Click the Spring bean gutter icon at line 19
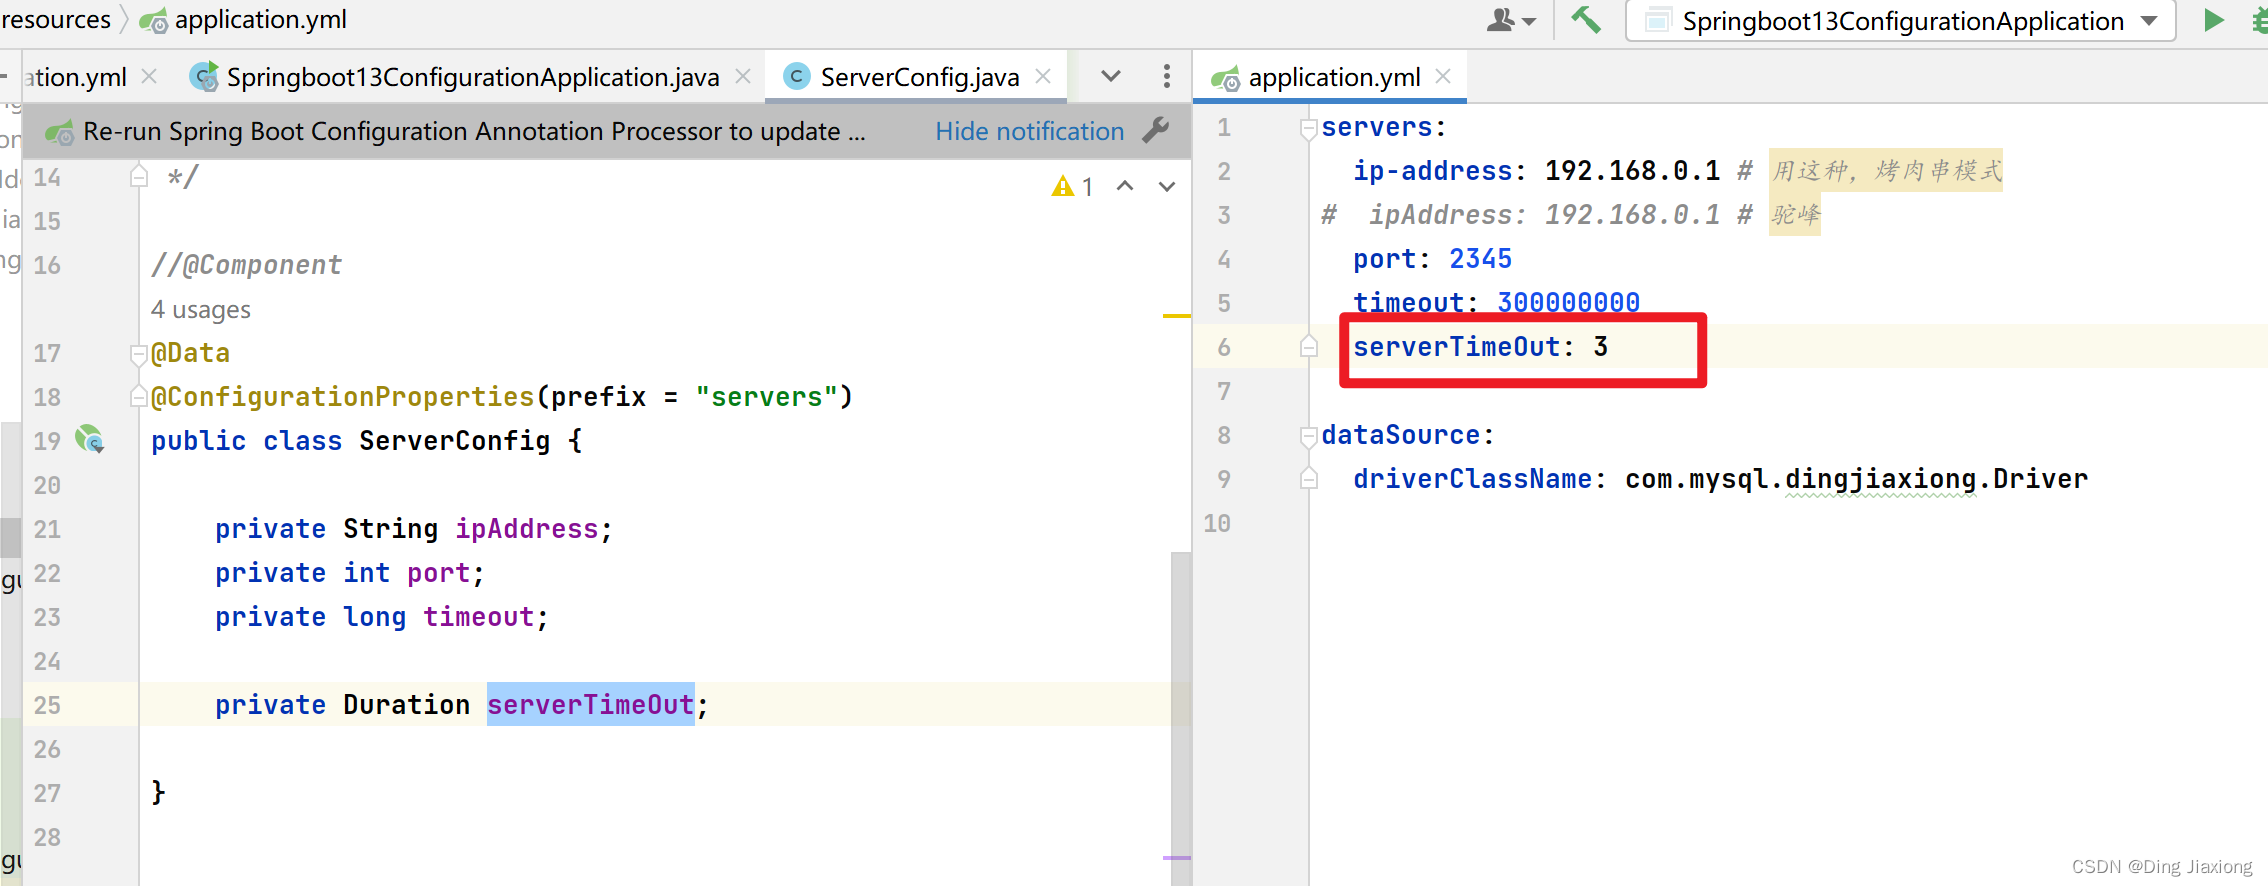2268x886 pixels. click(90, 439)
